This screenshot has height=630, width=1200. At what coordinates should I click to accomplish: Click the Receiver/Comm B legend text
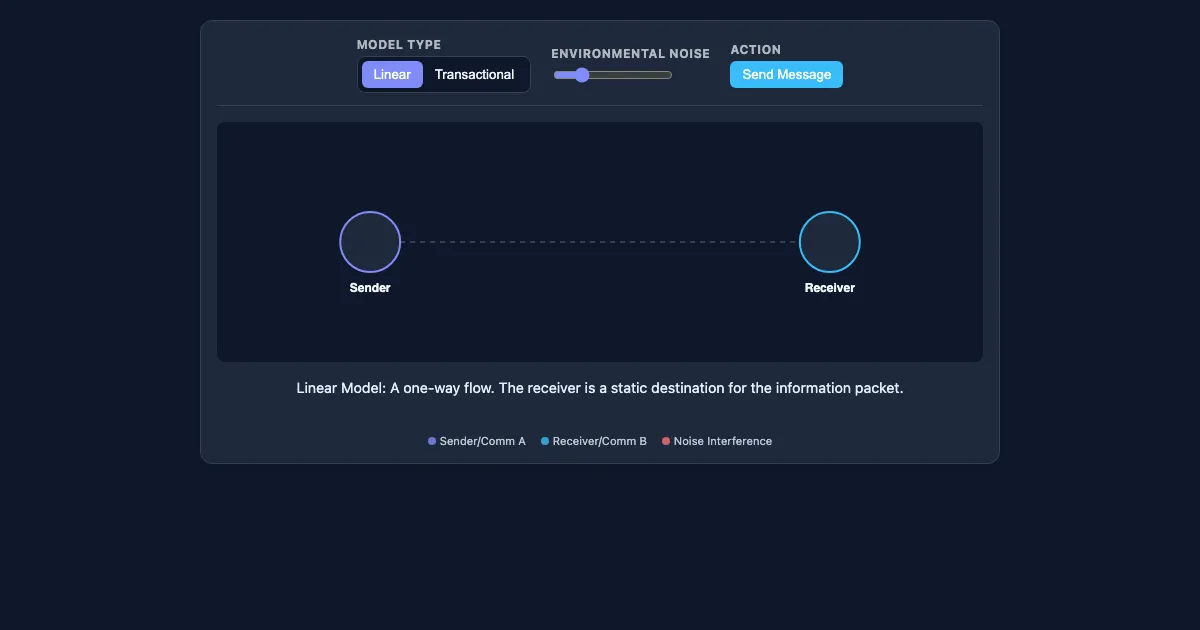600,441
